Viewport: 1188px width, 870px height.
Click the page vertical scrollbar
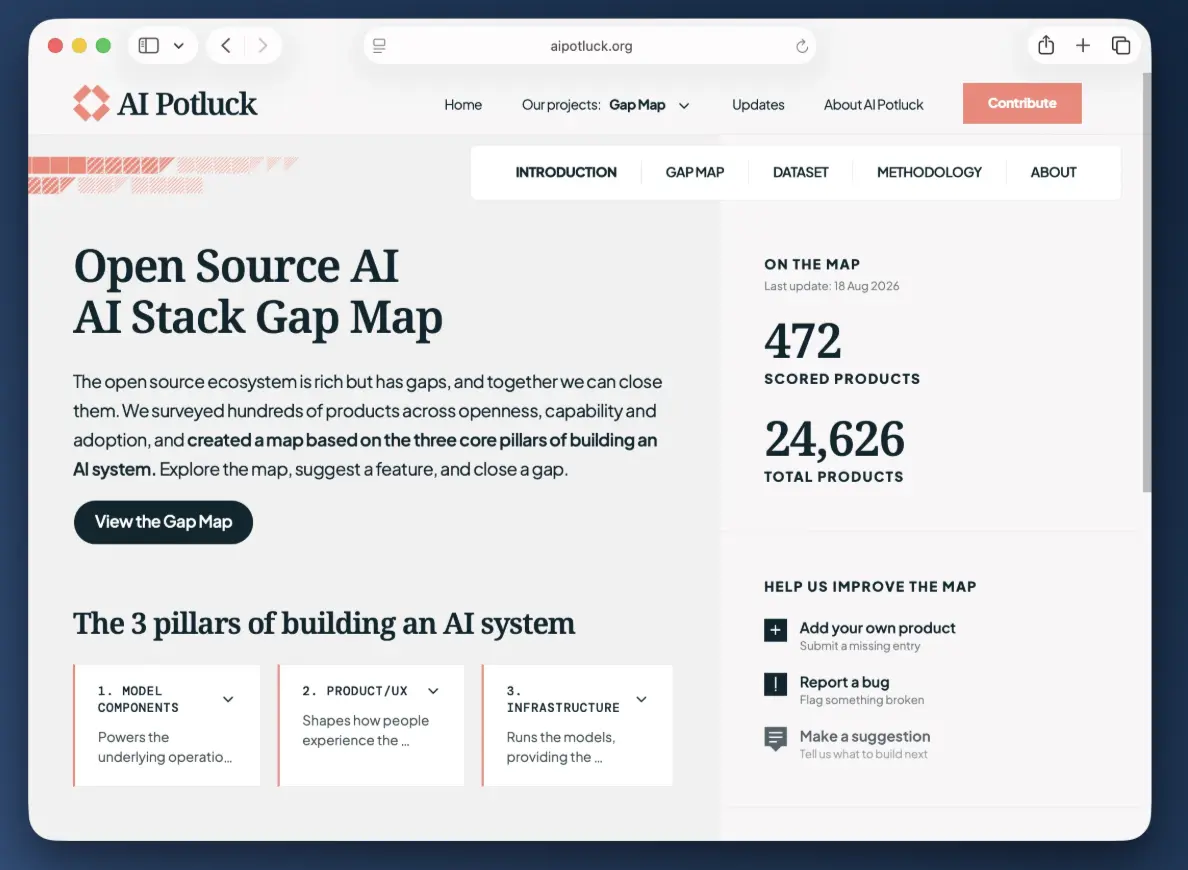tap(1146, 282)
